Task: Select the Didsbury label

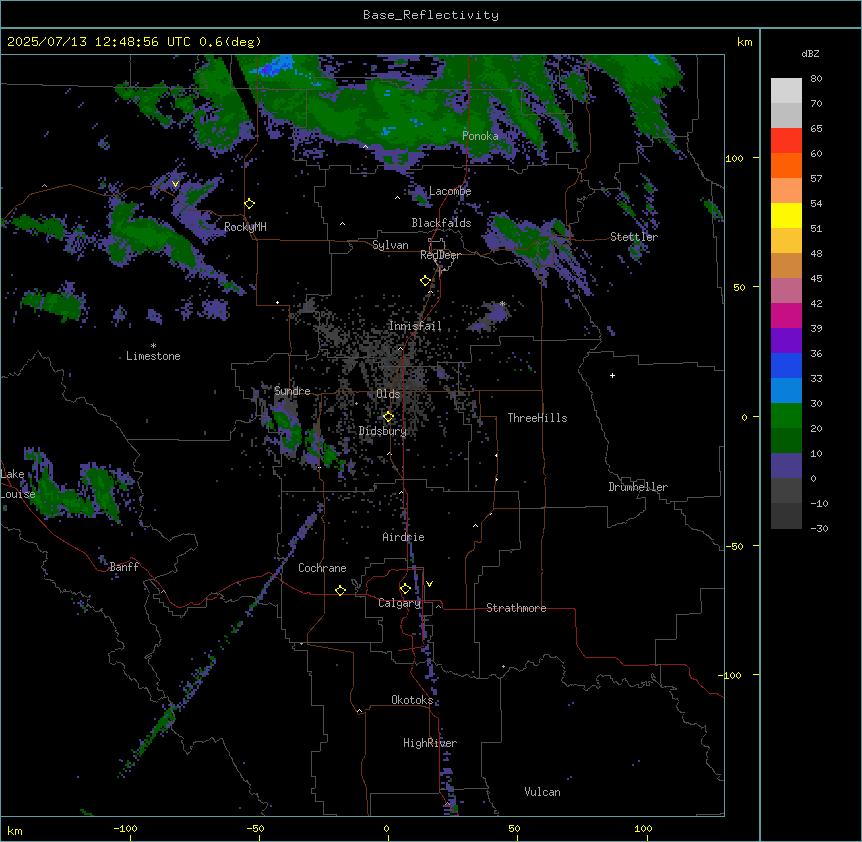Action: click(383, 431)
